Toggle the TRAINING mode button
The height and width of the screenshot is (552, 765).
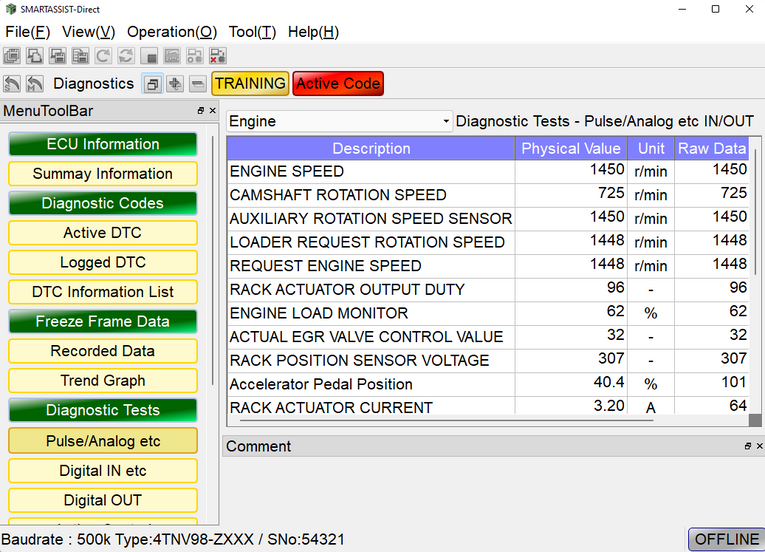point(250,84)
